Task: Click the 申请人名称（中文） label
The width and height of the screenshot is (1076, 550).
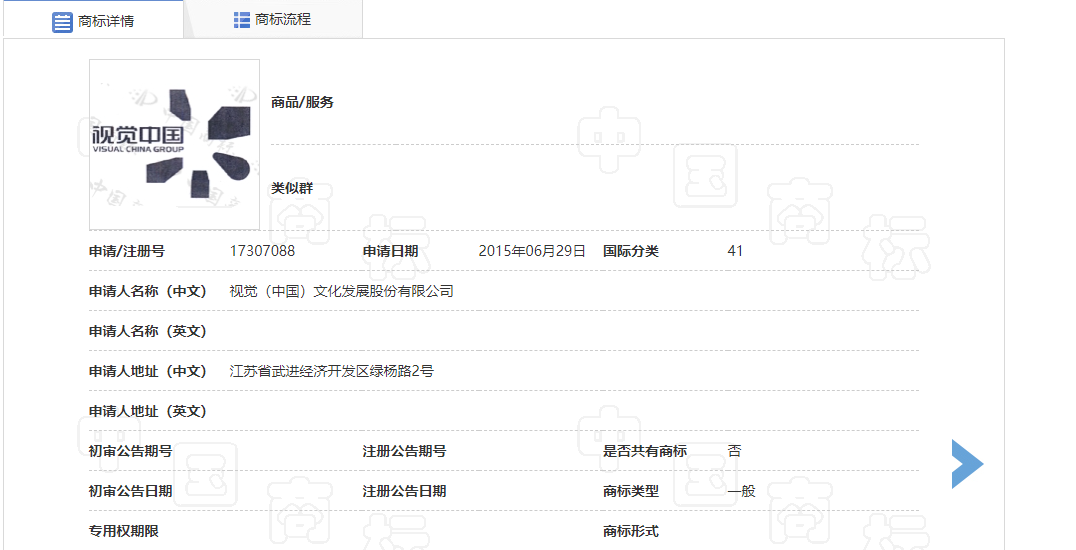Action: coord(148,291)
